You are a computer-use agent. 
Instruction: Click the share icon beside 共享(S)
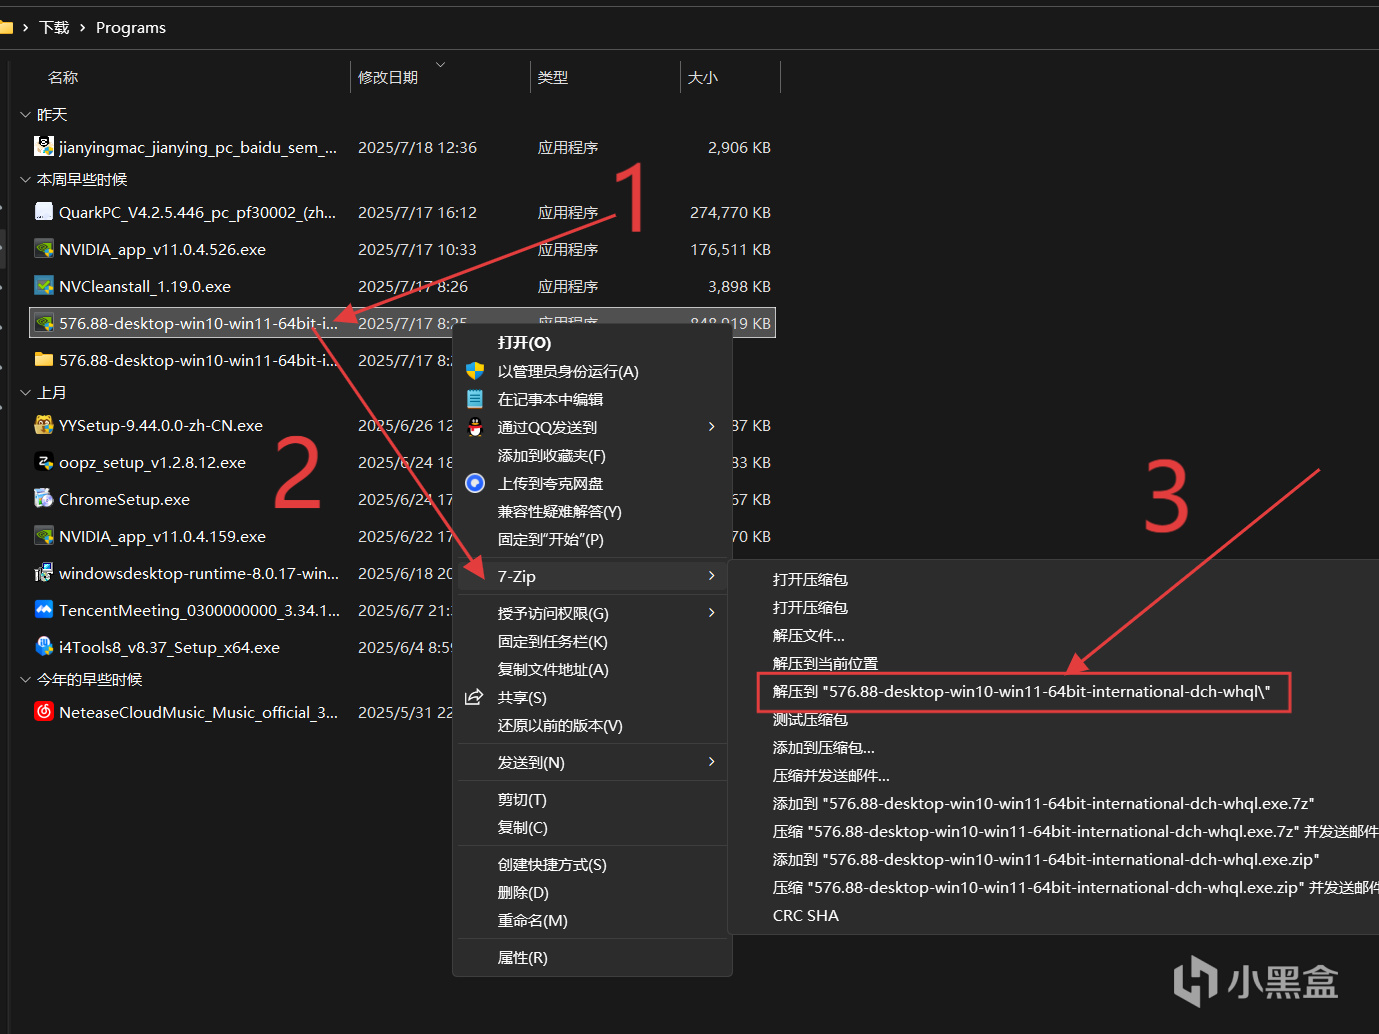(476, 697)
